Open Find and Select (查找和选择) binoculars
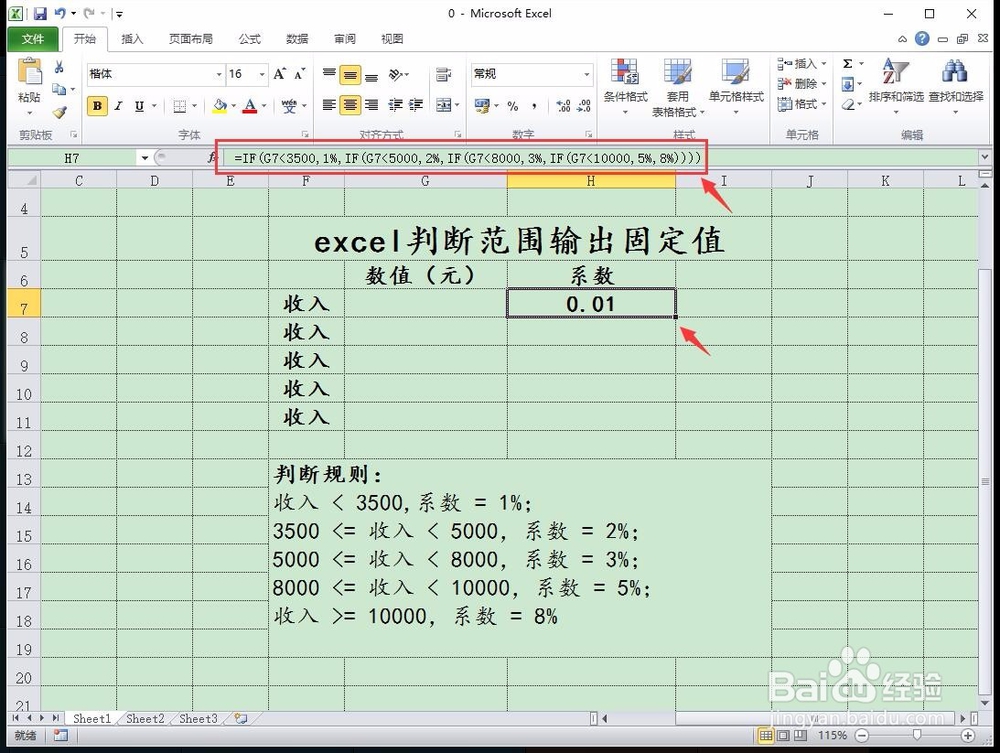 click(x=955, y=86)
